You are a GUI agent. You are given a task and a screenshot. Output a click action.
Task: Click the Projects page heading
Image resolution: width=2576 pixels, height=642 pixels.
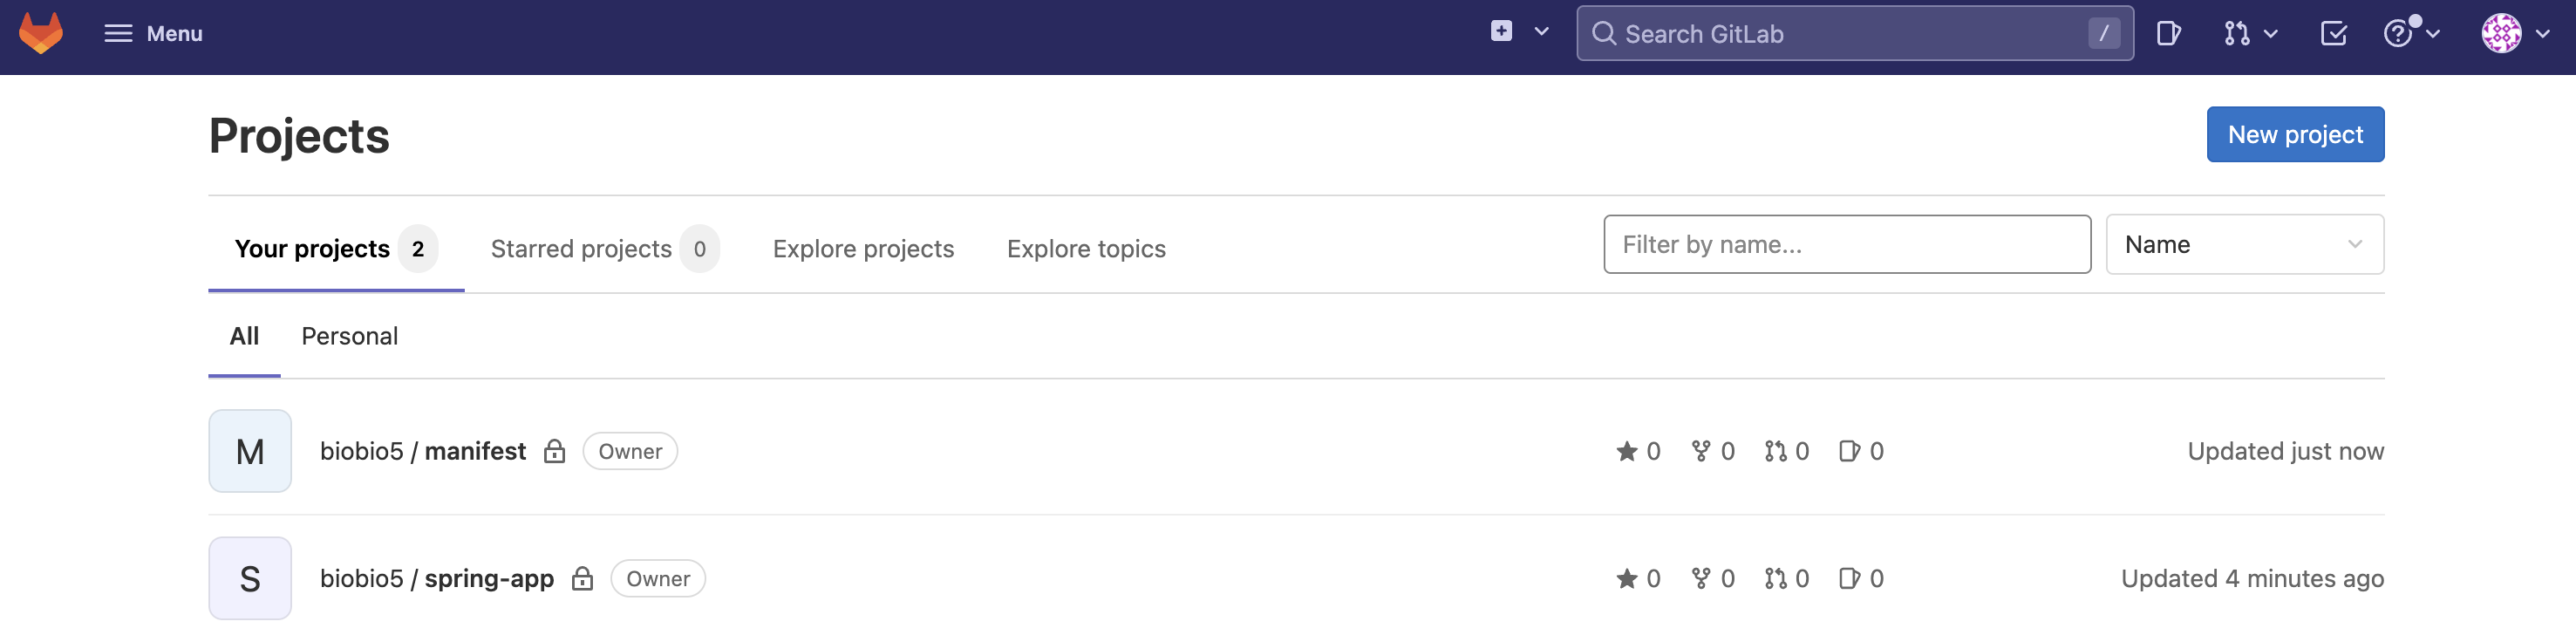point(299,135)
